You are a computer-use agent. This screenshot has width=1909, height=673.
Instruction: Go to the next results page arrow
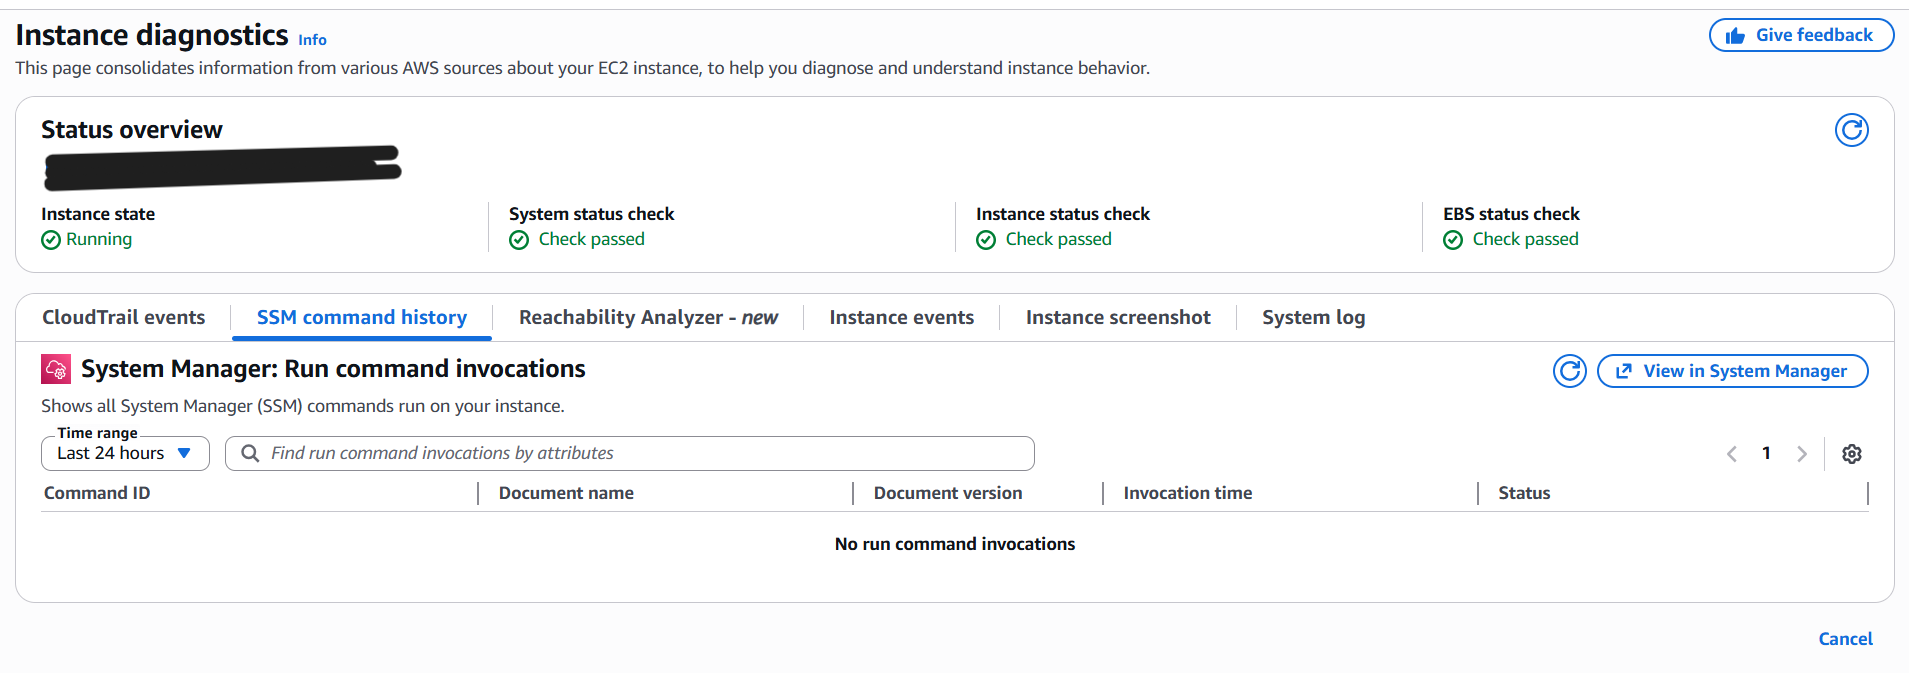click(x=1801, y=454)
